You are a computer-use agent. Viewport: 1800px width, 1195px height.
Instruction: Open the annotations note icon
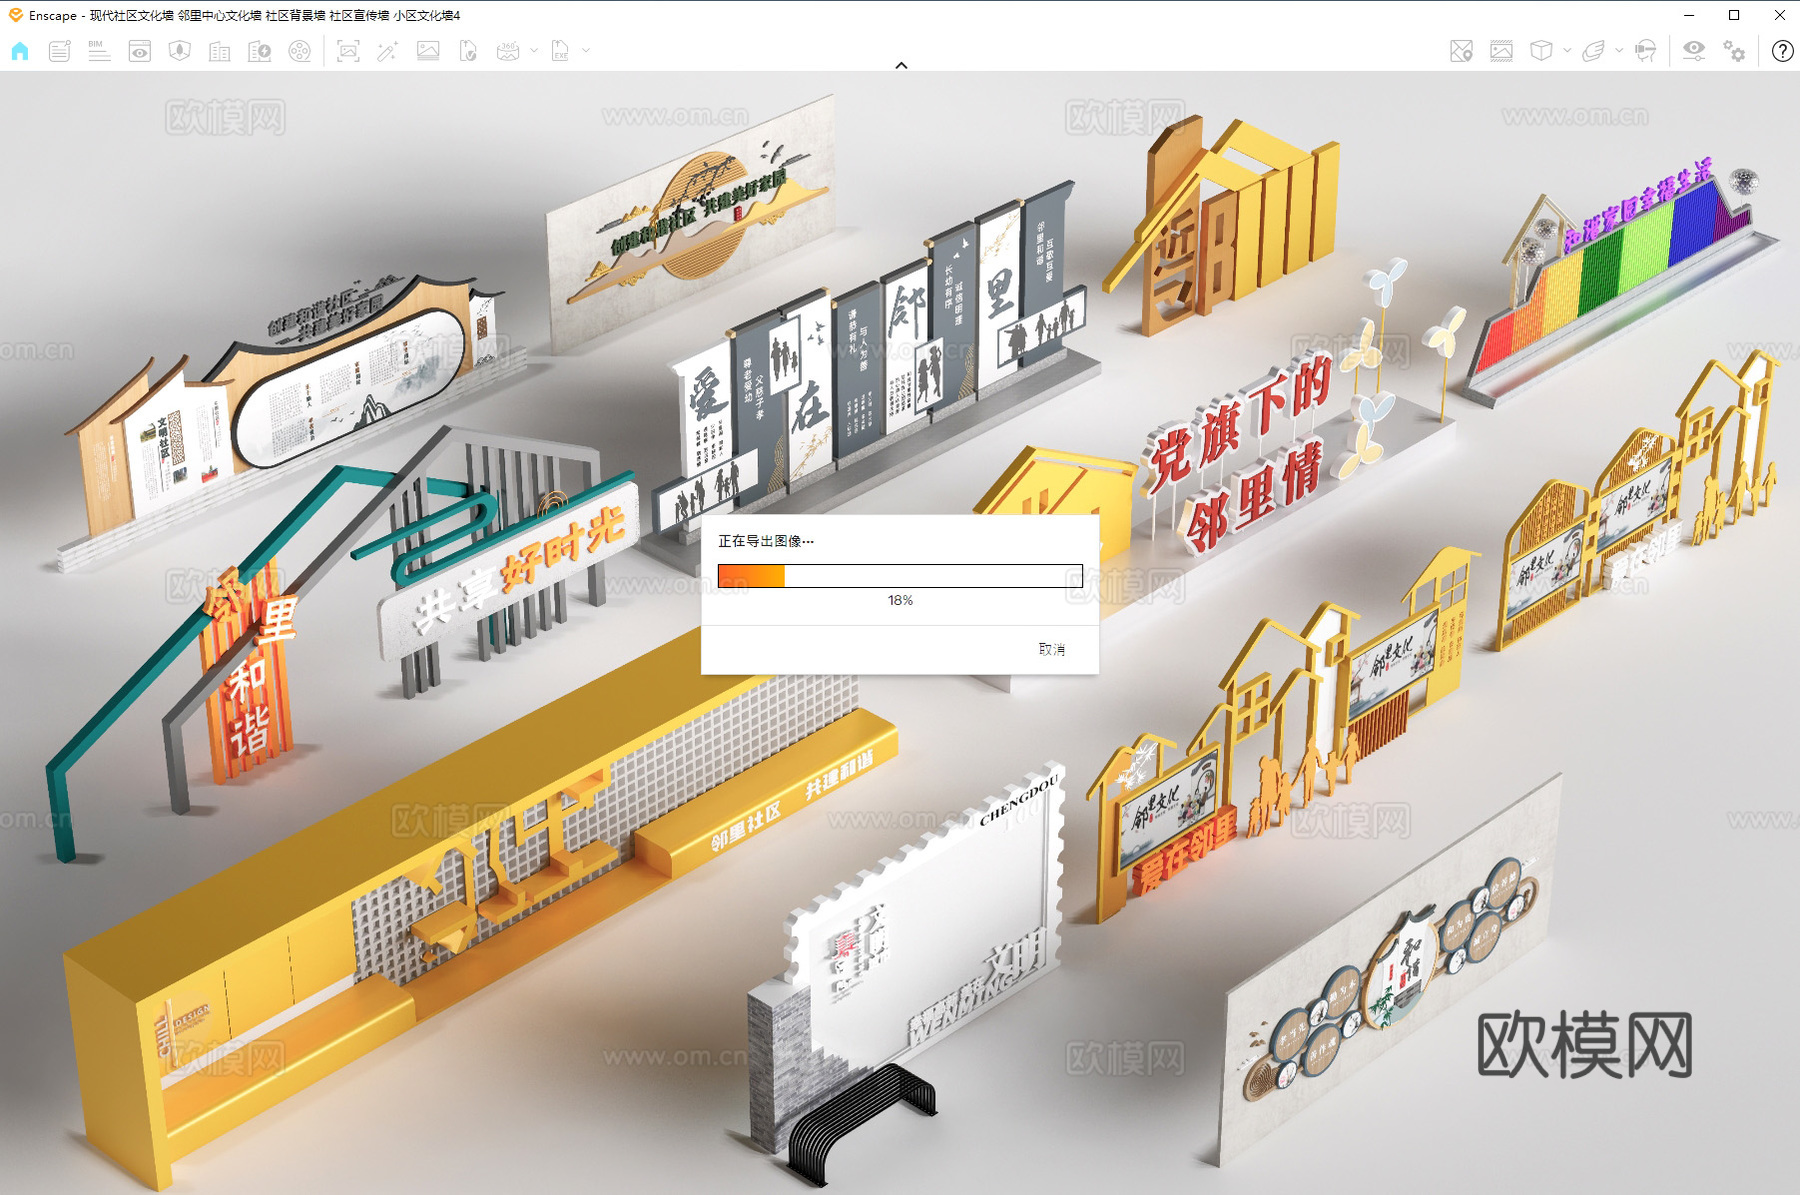(60, 51)
